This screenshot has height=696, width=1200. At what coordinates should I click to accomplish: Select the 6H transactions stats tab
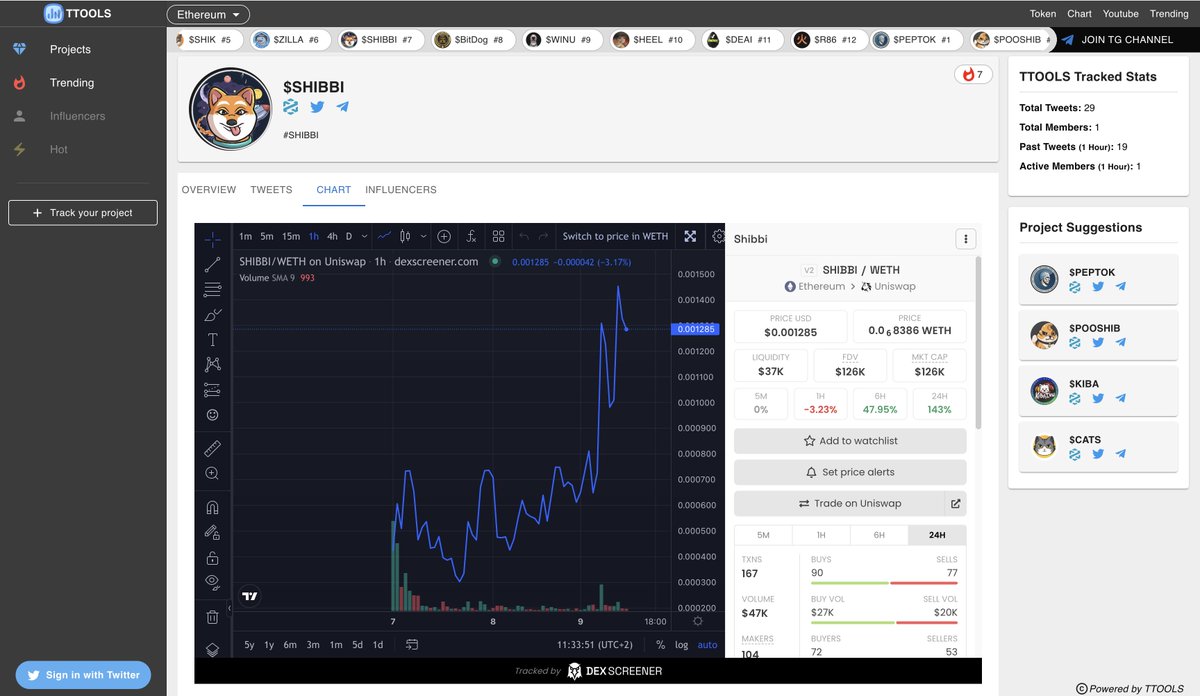click(x=879, y=535)
